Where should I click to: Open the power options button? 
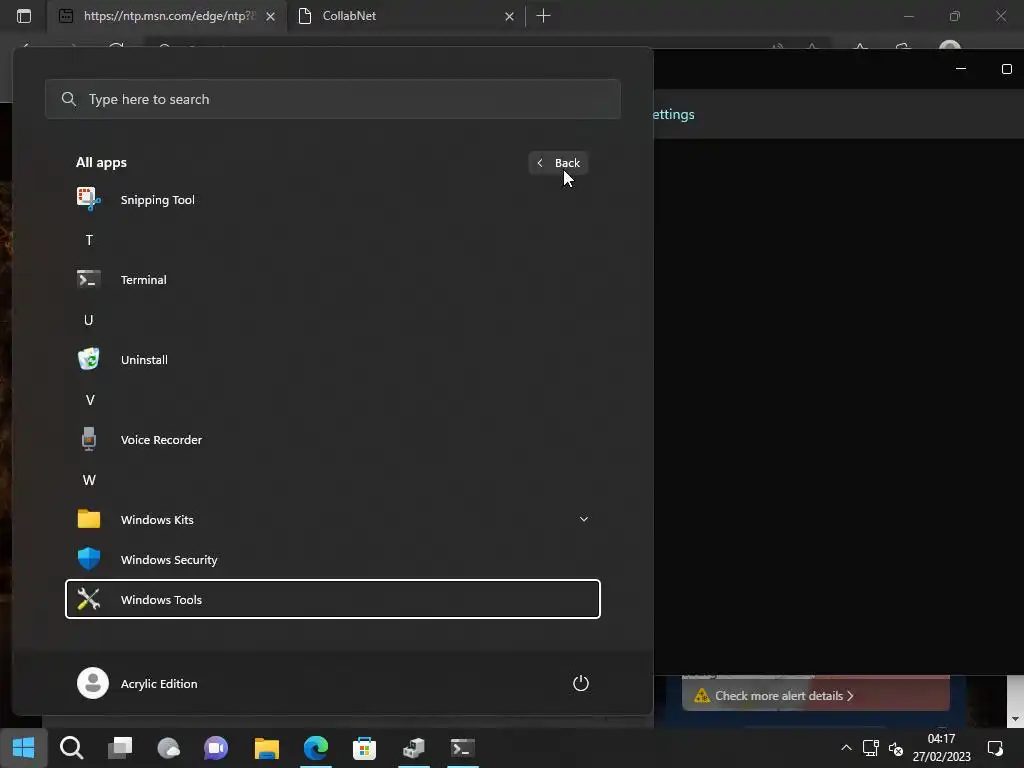(581, 683)
